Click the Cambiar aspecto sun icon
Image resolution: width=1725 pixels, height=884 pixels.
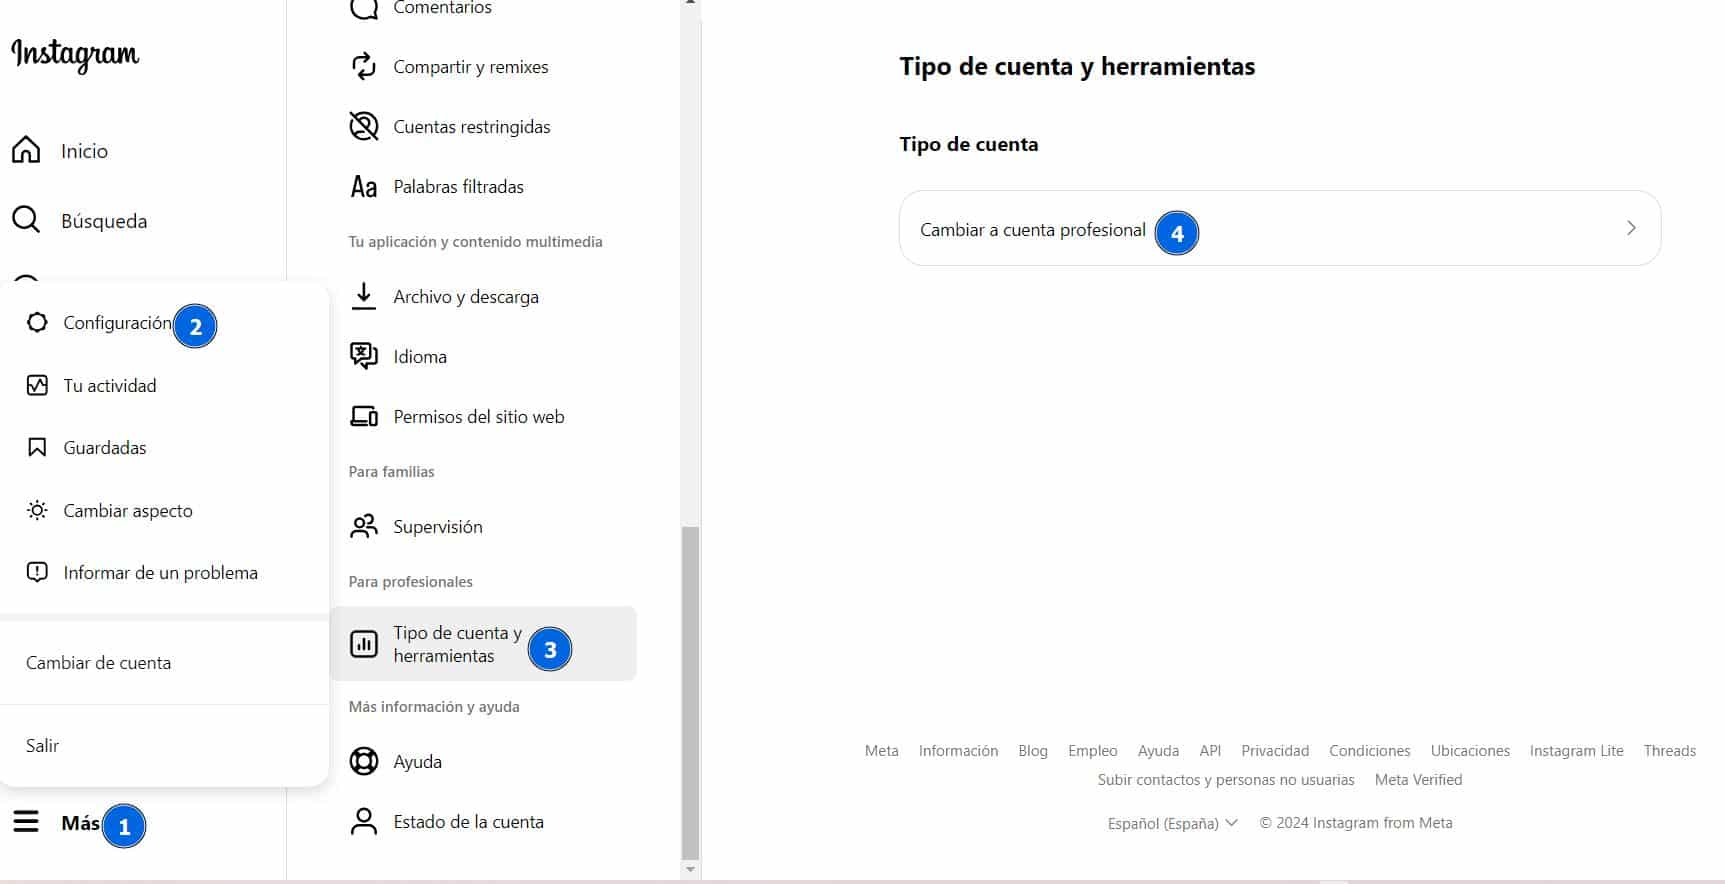(x=37, y=510)
